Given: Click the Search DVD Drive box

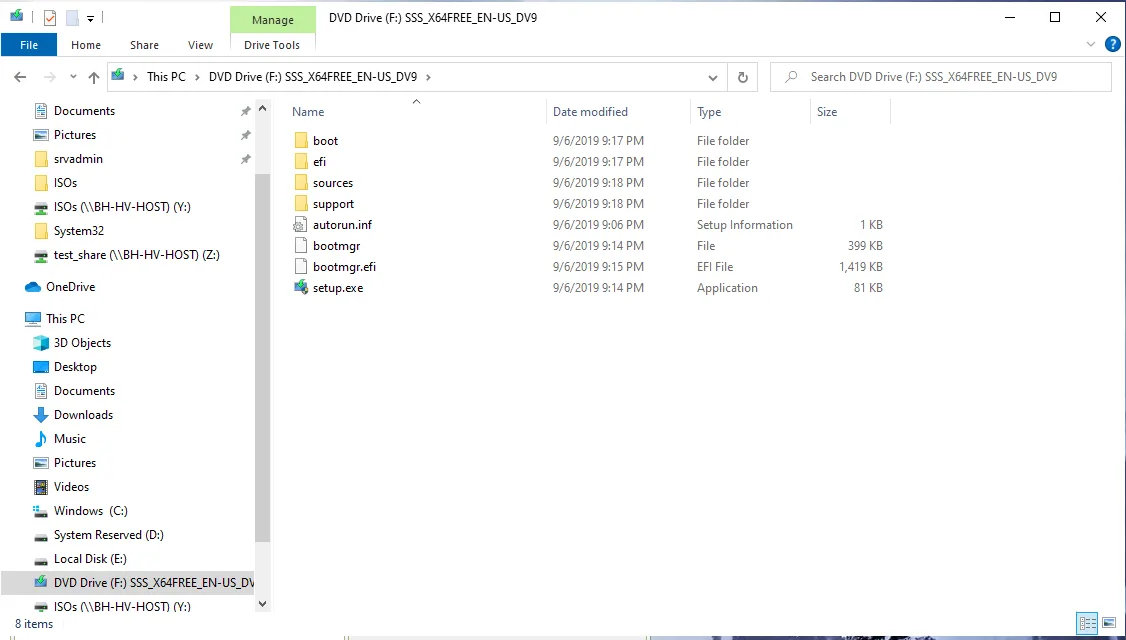Looking at the screenshot, I should pos(941,77).
